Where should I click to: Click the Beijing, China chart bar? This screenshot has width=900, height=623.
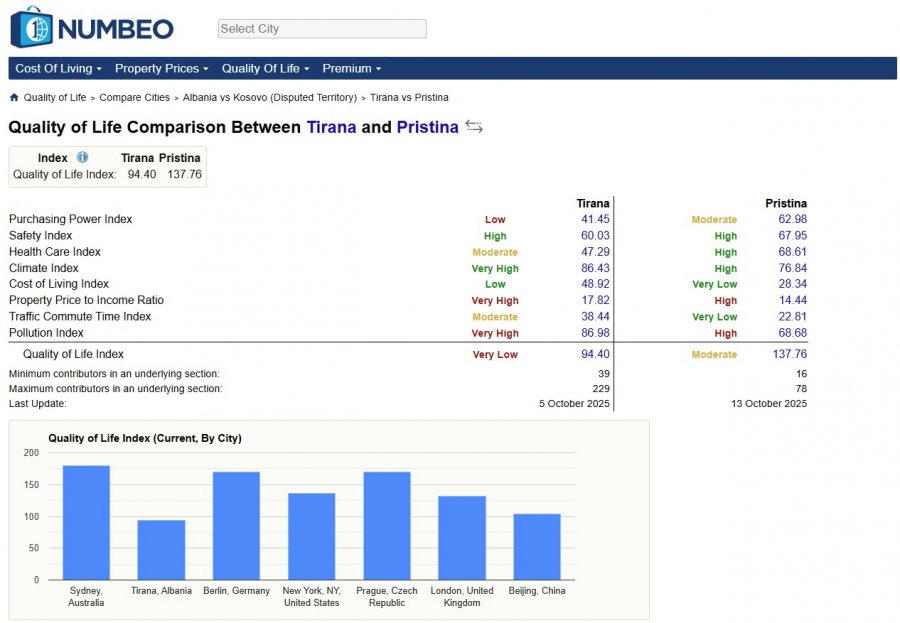pos(537,547)
